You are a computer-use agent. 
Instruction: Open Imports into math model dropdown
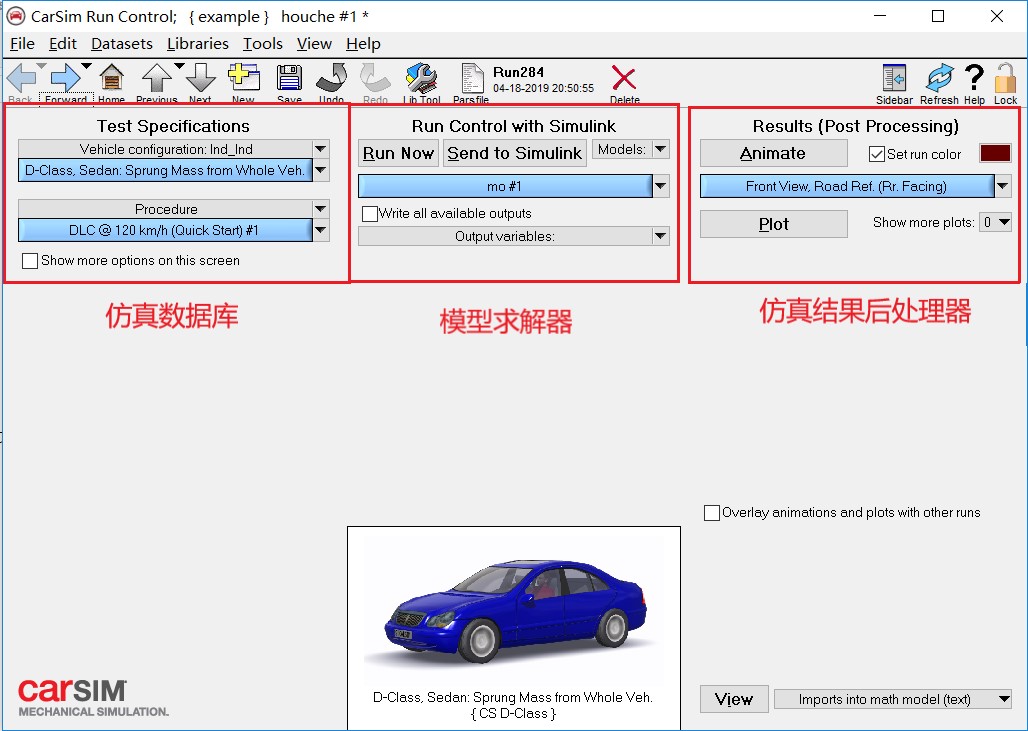pyautogui.click(x=892, y=700)
